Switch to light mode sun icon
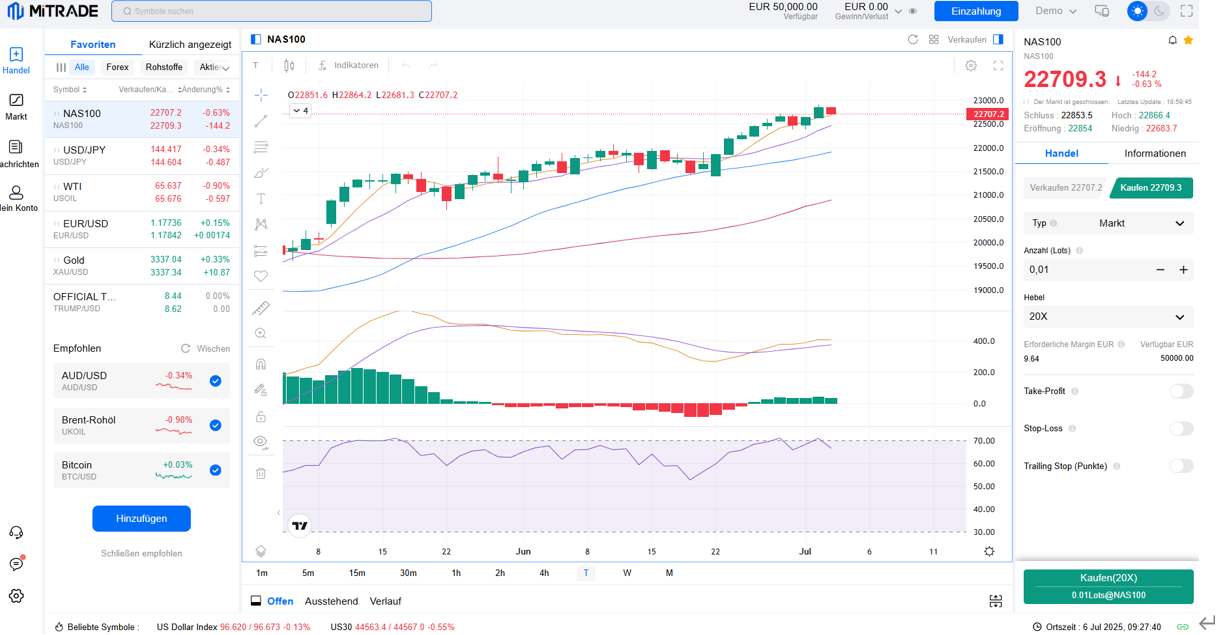 click(1137, 11)
